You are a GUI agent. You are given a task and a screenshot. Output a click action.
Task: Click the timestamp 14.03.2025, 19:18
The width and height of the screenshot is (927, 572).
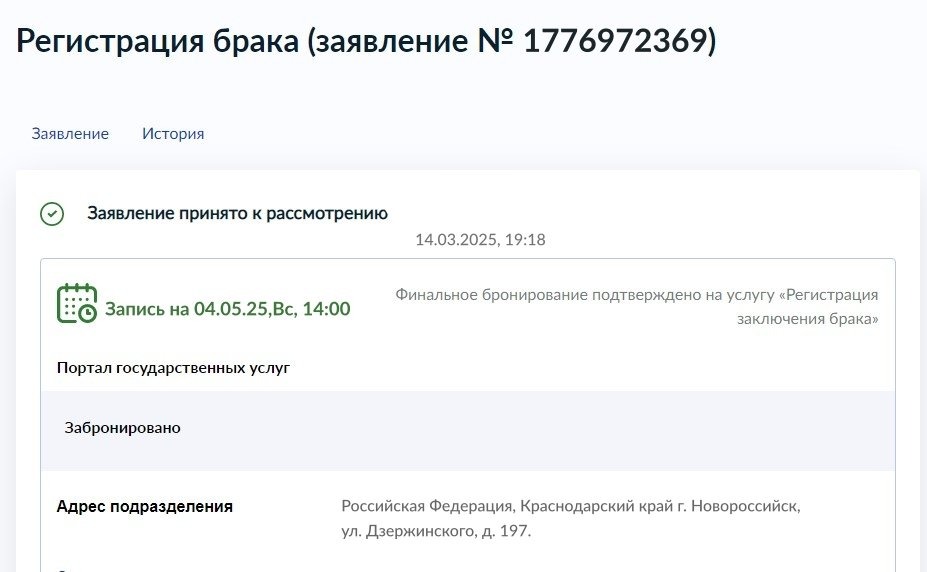(480, 239)
